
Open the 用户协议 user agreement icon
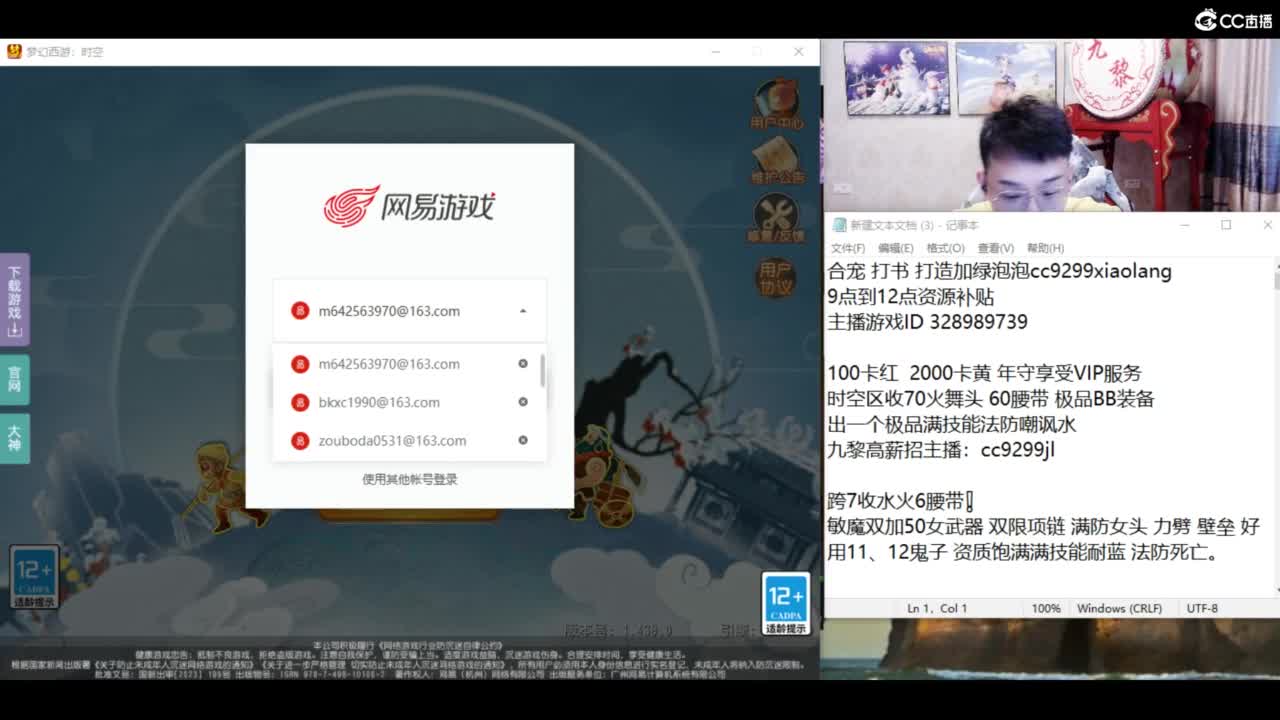coord(776,277)
